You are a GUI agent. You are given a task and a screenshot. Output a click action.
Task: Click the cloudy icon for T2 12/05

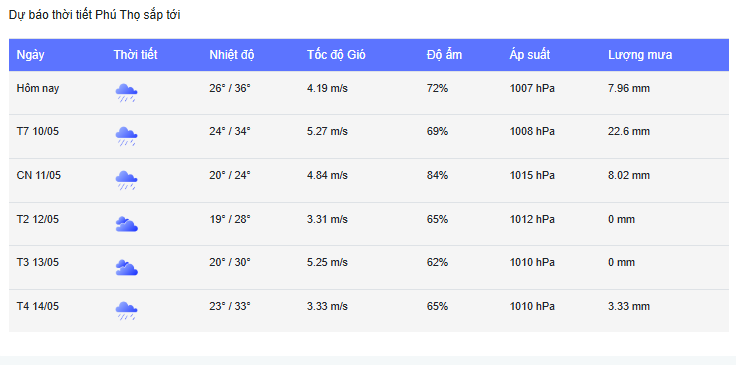coord(126,224)
